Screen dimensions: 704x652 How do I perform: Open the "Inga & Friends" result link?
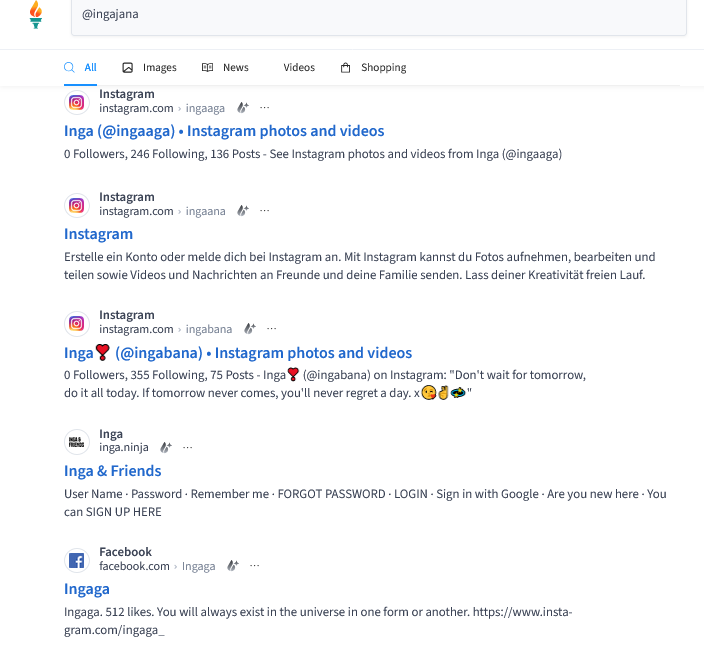(113, 471)
